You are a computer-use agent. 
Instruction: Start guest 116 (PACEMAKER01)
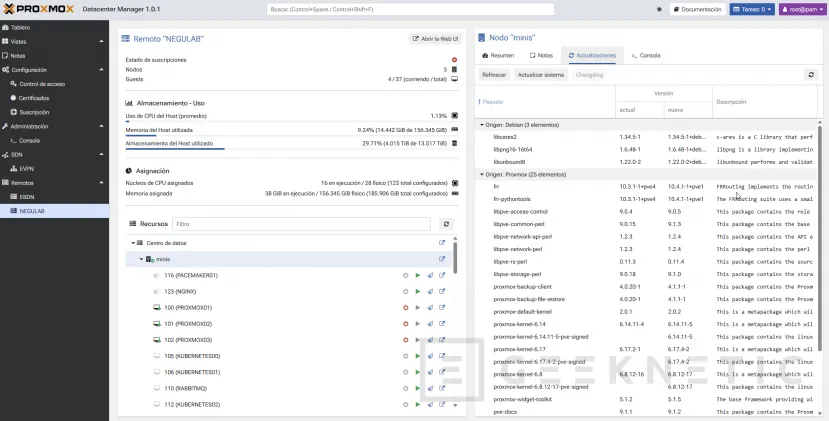[418, 276]
